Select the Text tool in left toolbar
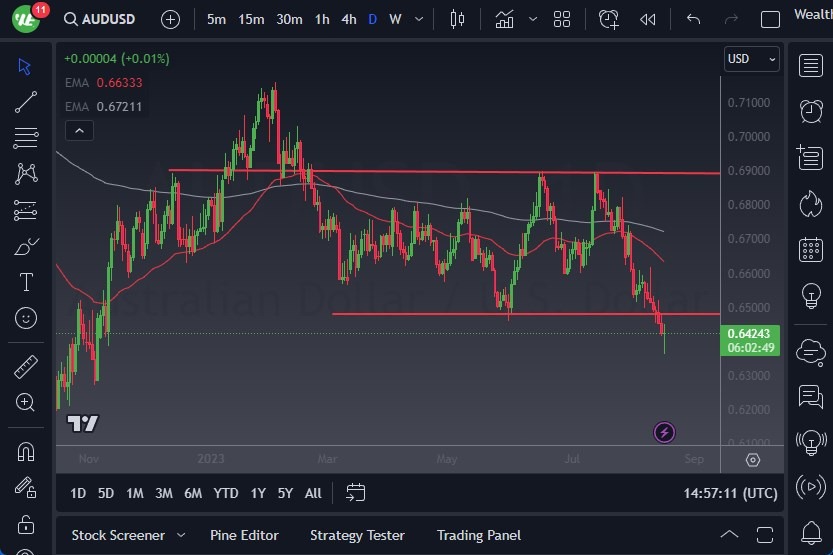The image size is (833, 555). [26, 282]
